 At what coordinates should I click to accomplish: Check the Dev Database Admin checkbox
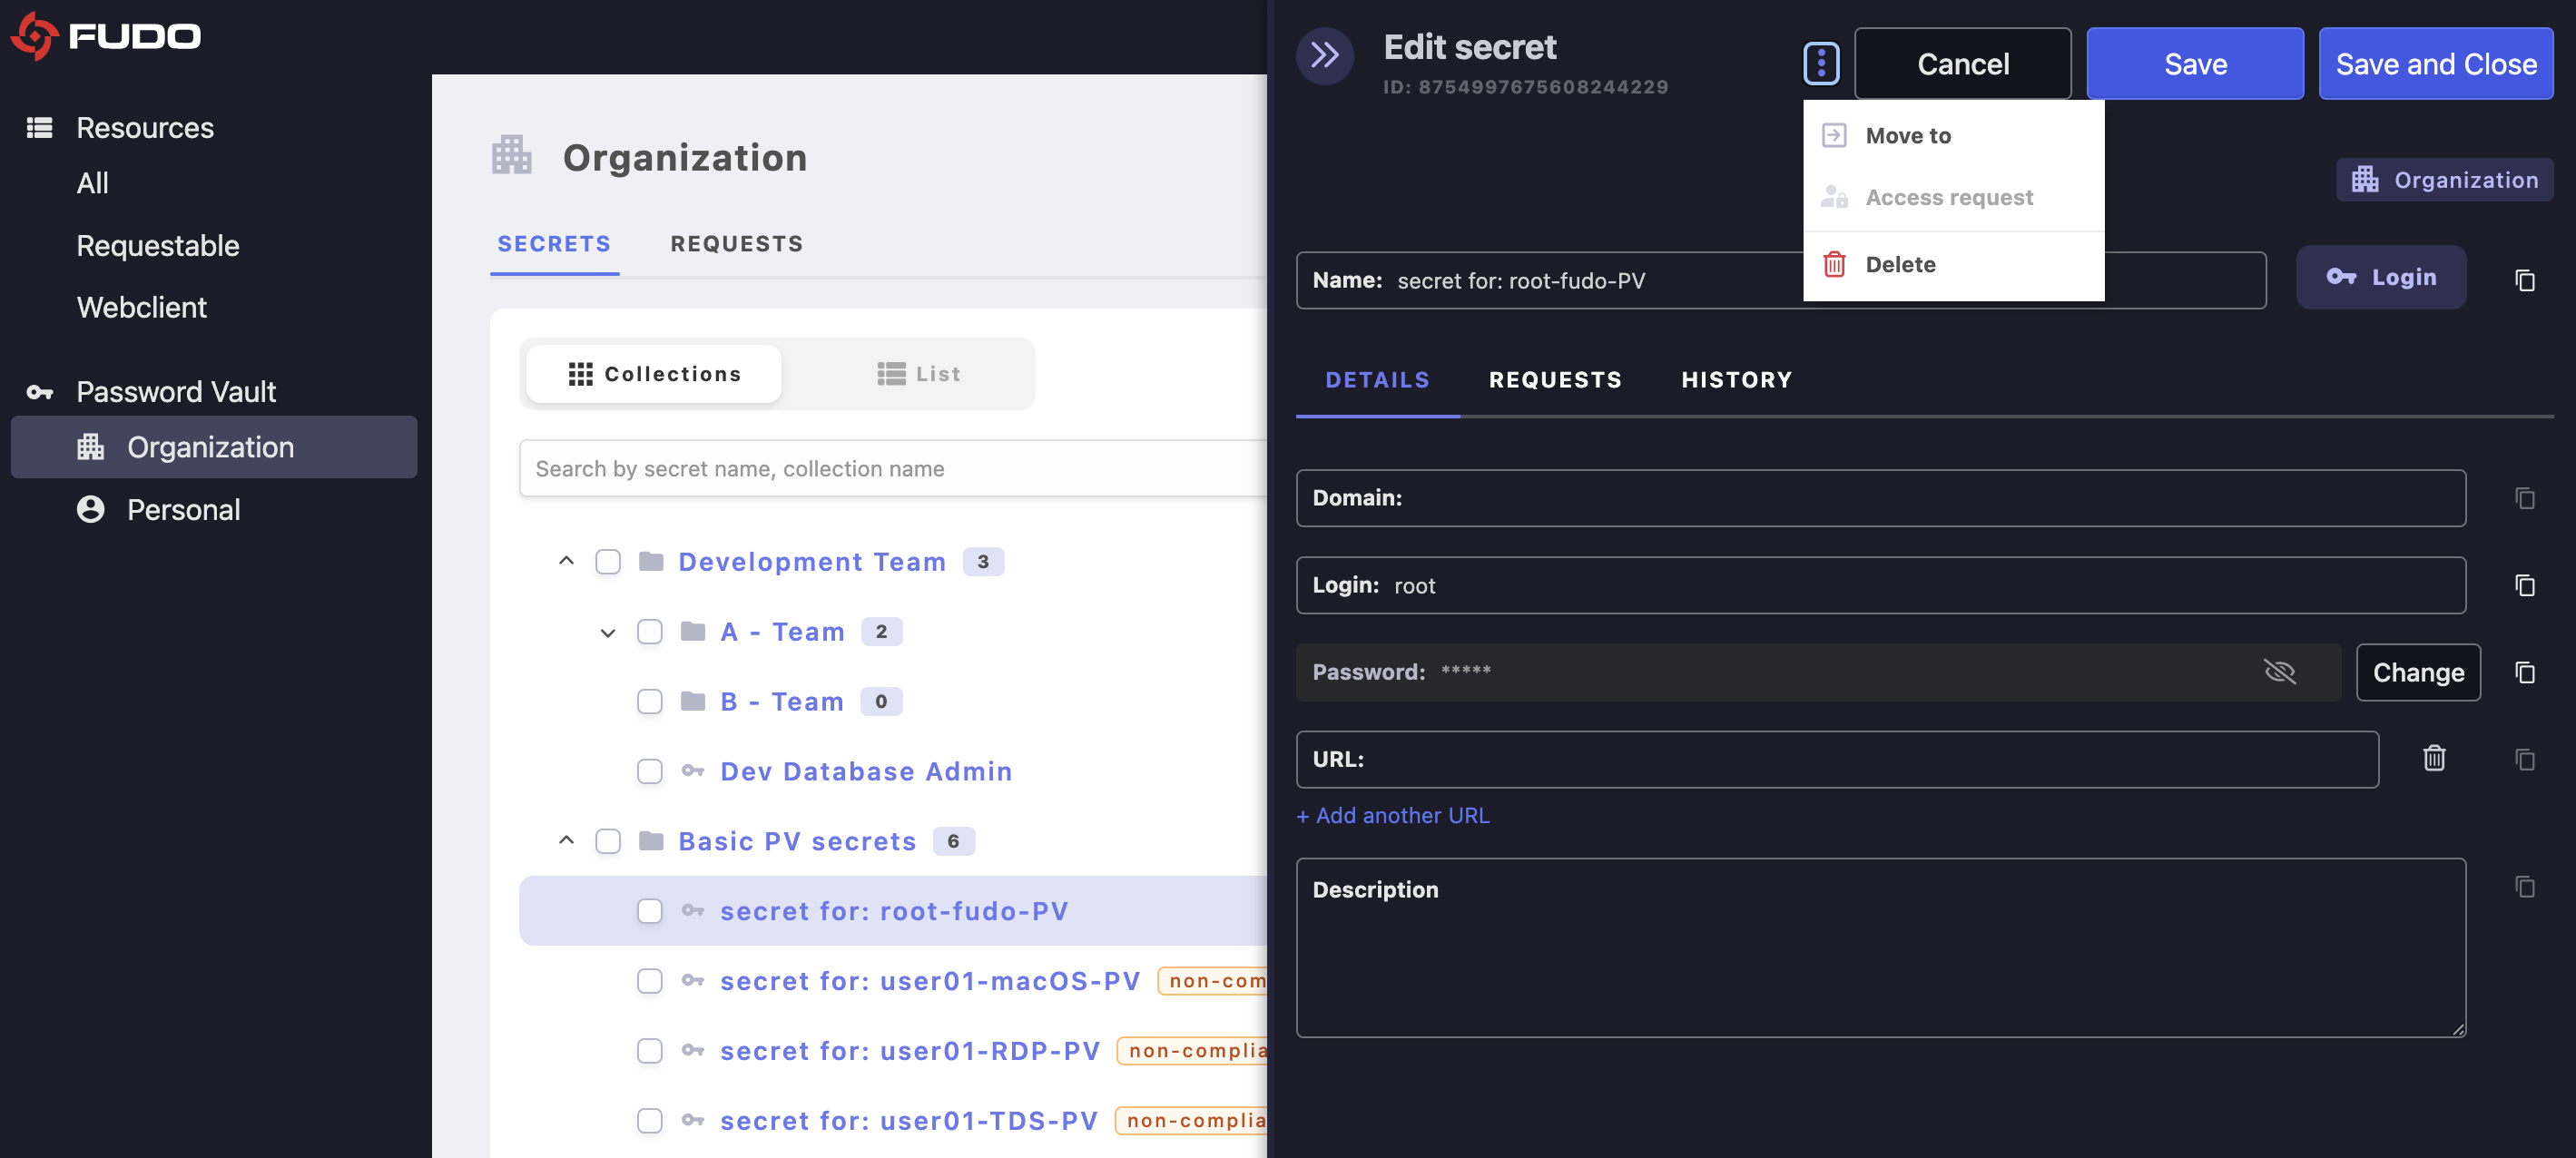649,771
